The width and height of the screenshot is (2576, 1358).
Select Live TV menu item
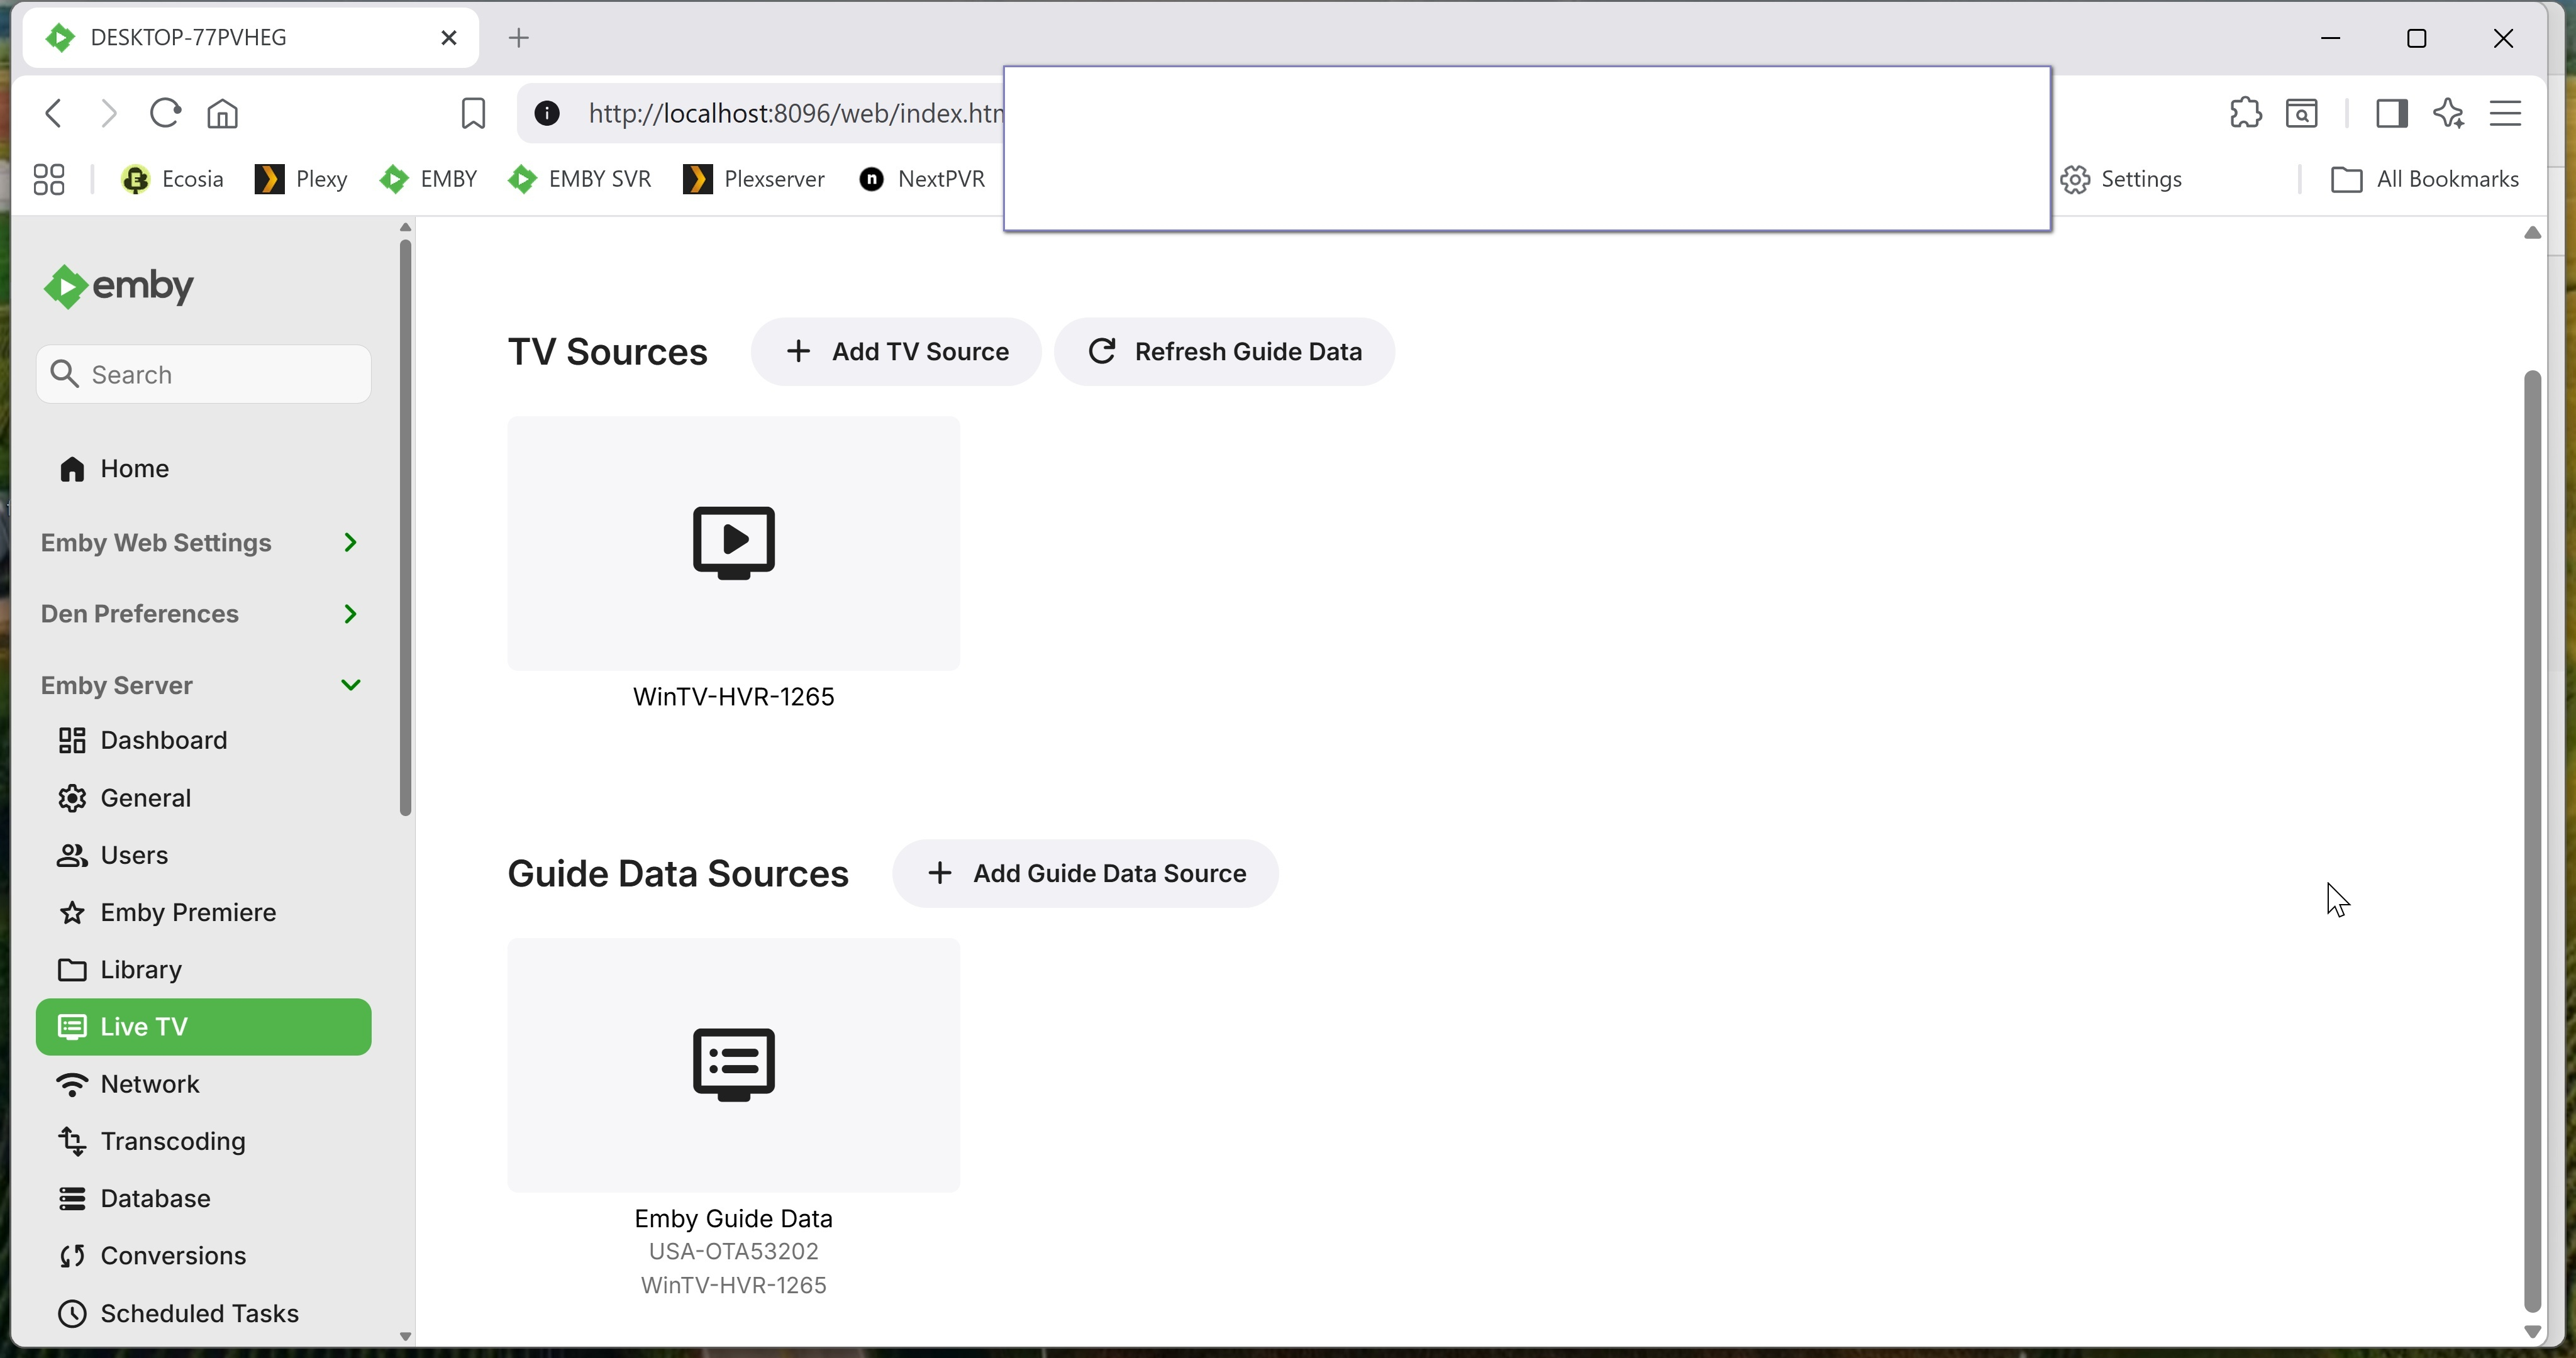coord(203,1027)
